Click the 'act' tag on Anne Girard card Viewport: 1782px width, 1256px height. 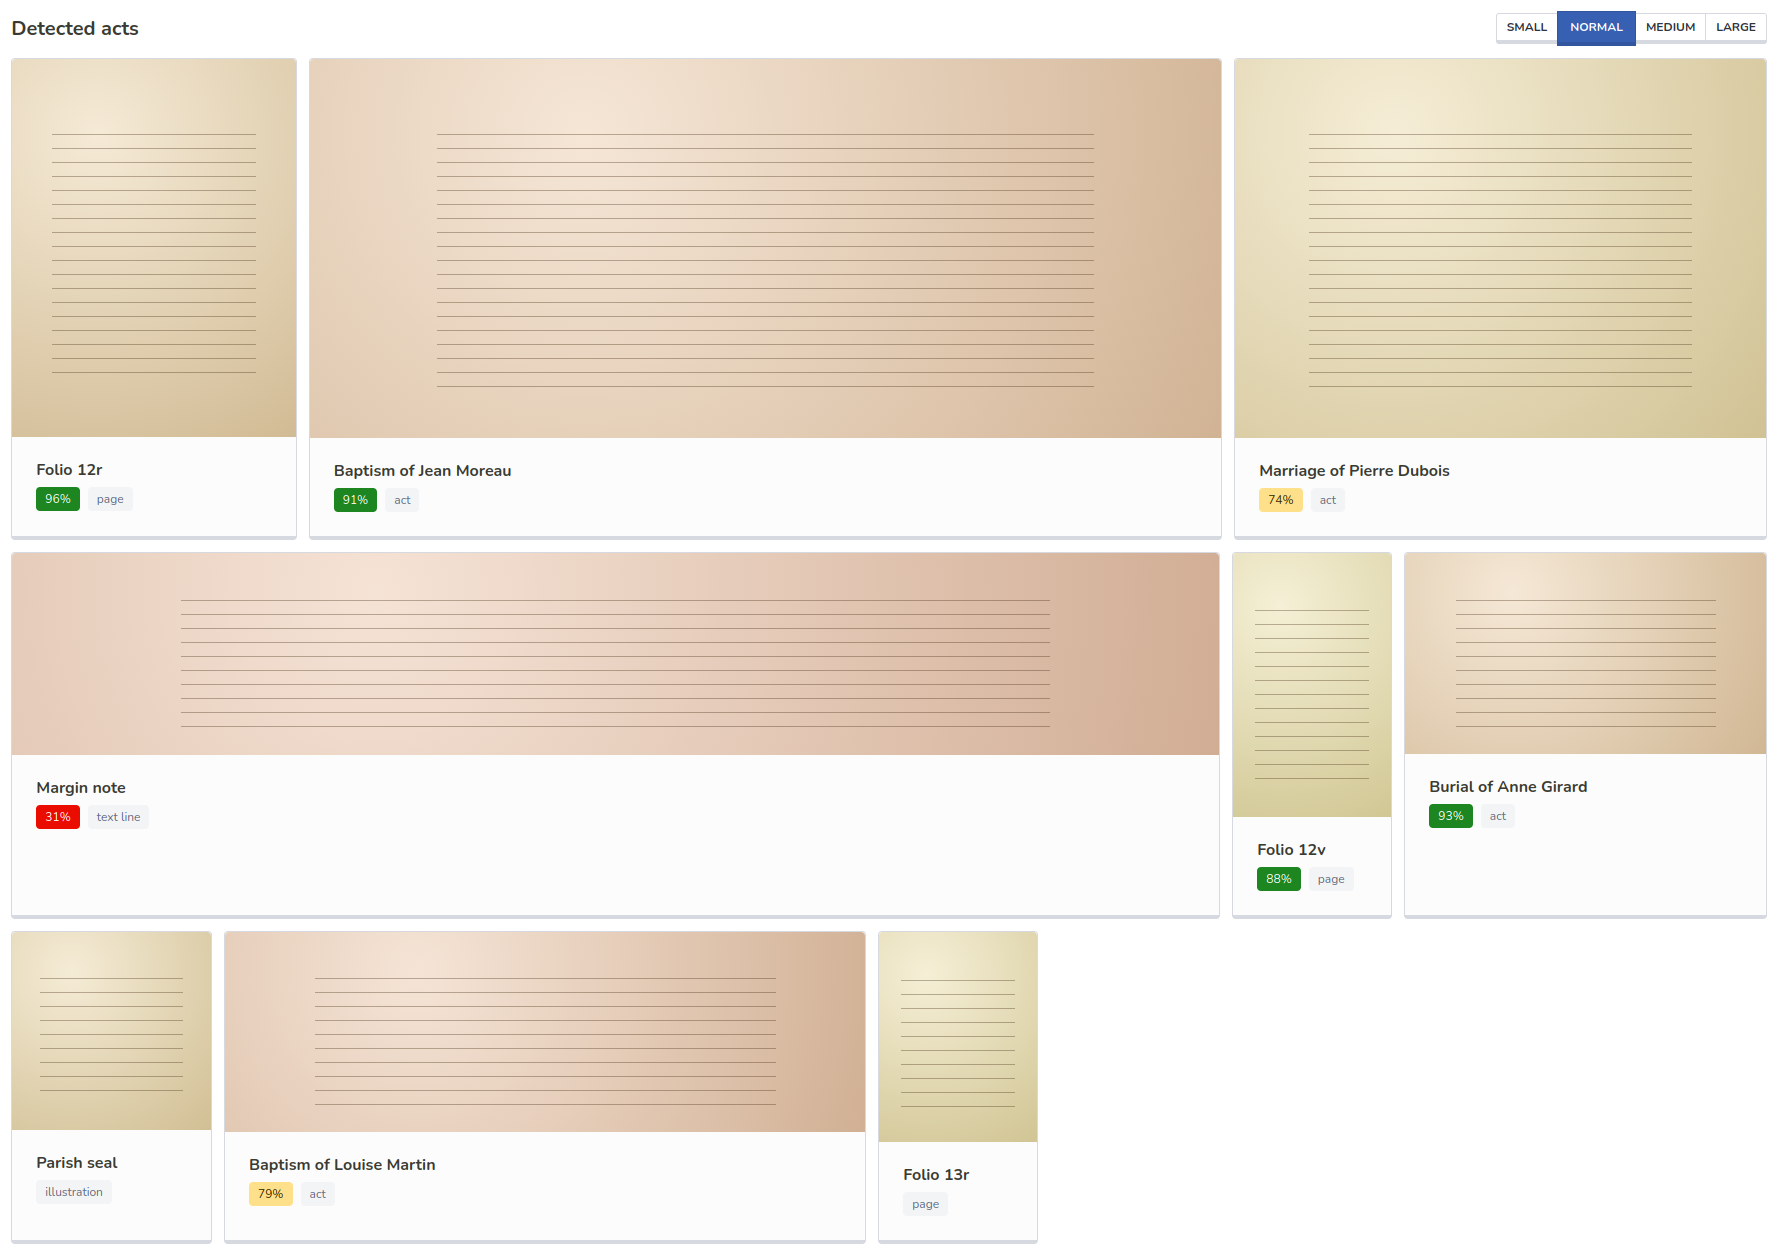click(x=1498, y=816)
